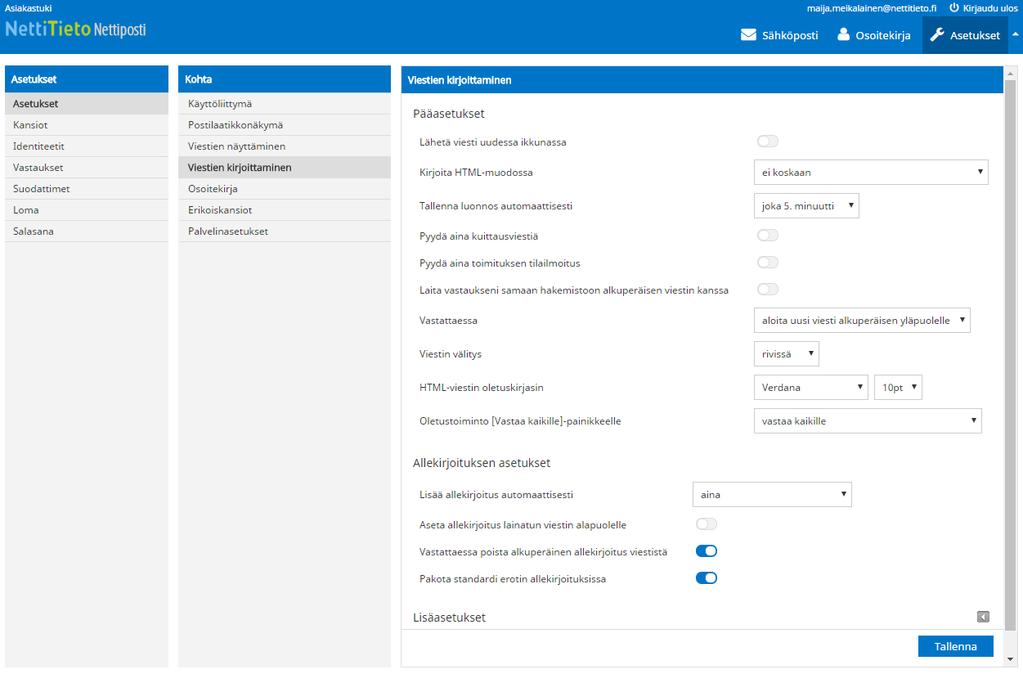
Task: Click the Asiakastuki link
Action: (x=28, y=8)
